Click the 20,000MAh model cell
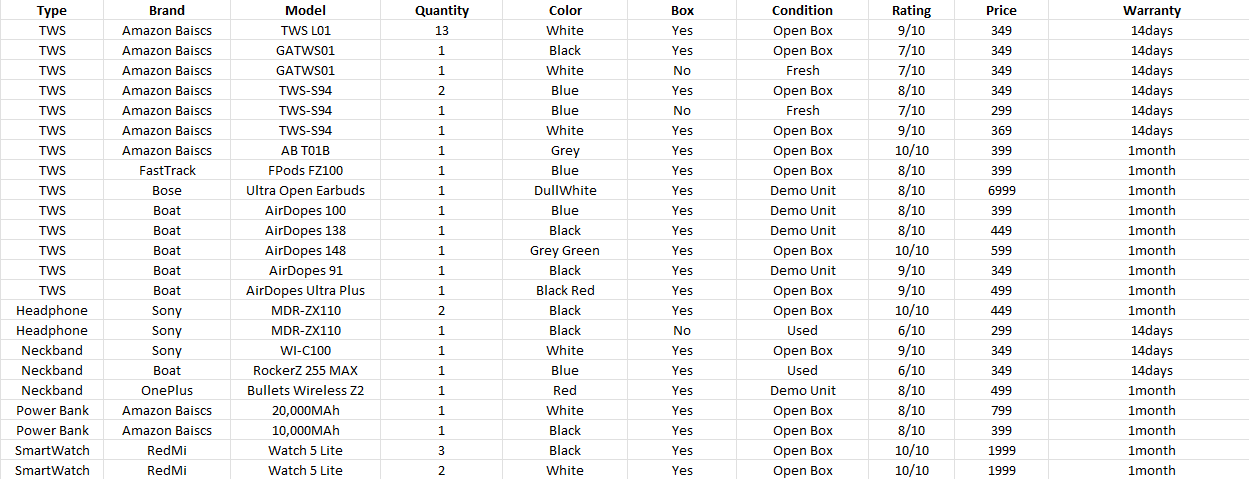The height and width of the screenshot is (479, 1249). (x=305, y=411)
